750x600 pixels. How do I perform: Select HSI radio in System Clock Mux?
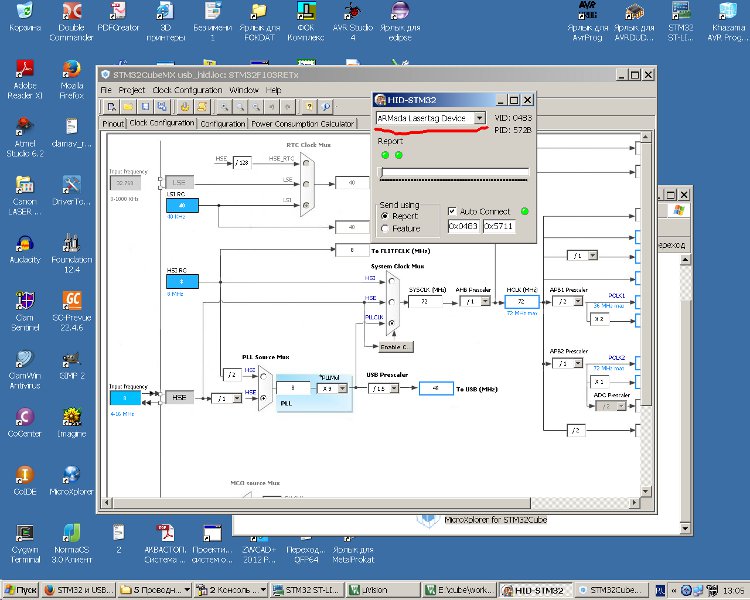coord(392,281)
